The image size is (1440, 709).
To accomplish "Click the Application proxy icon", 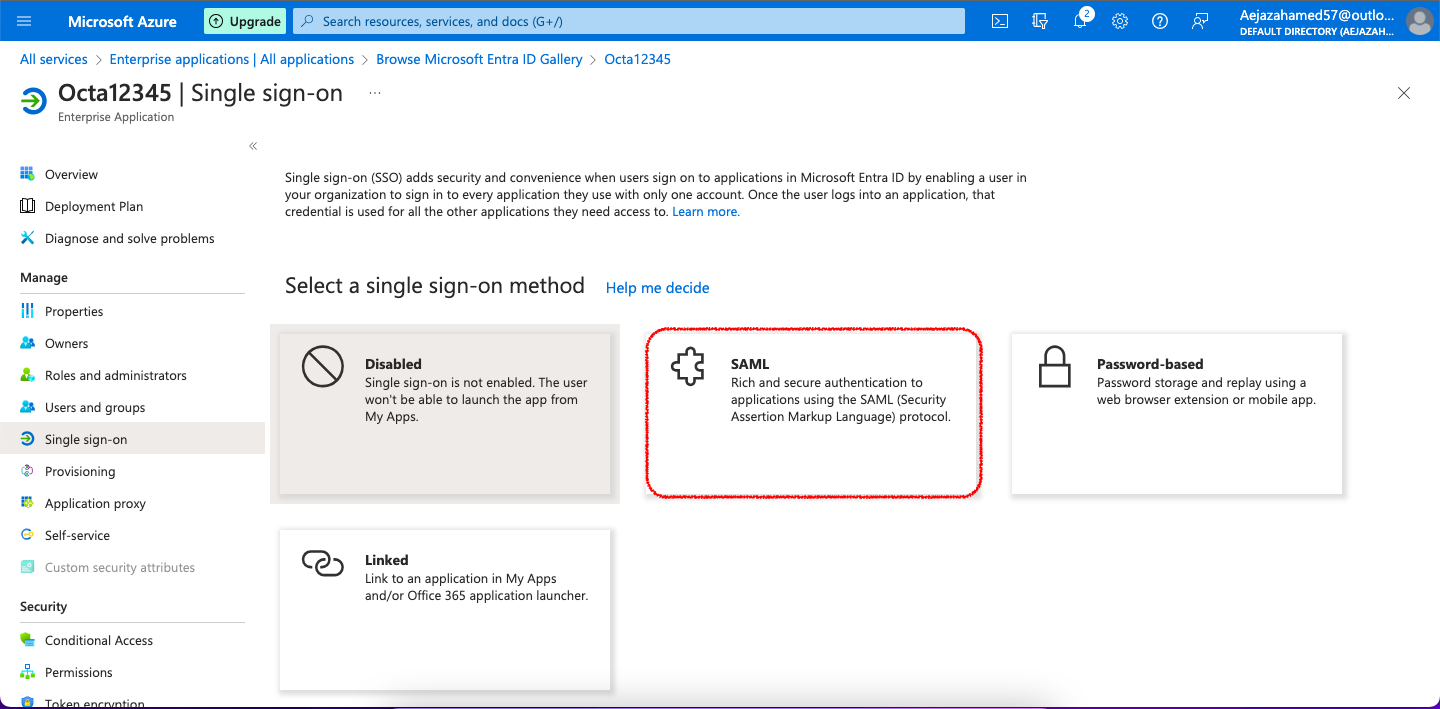I will 27,503.
